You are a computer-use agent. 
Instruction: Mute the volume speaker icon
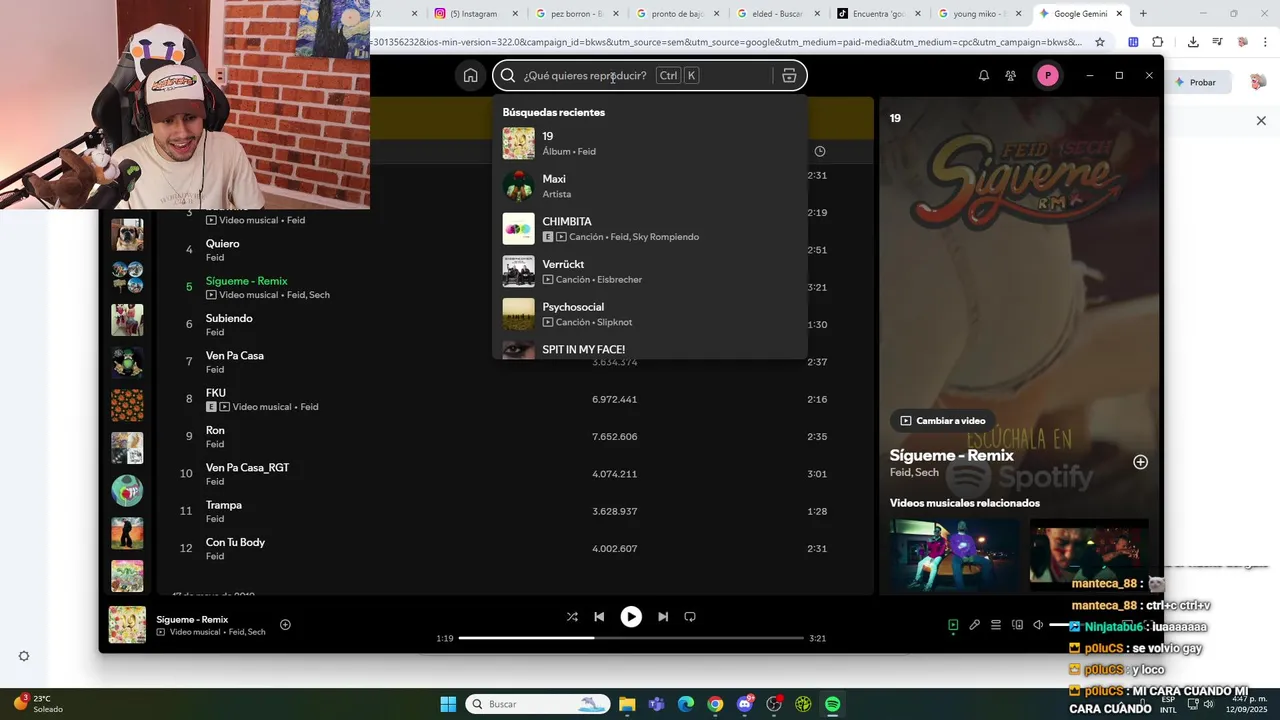1038,625
